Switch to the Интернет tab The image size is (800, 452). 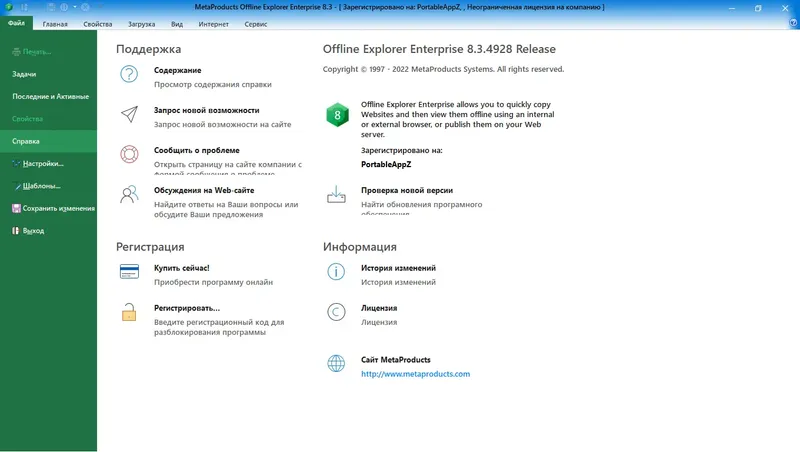pos(213,24)
